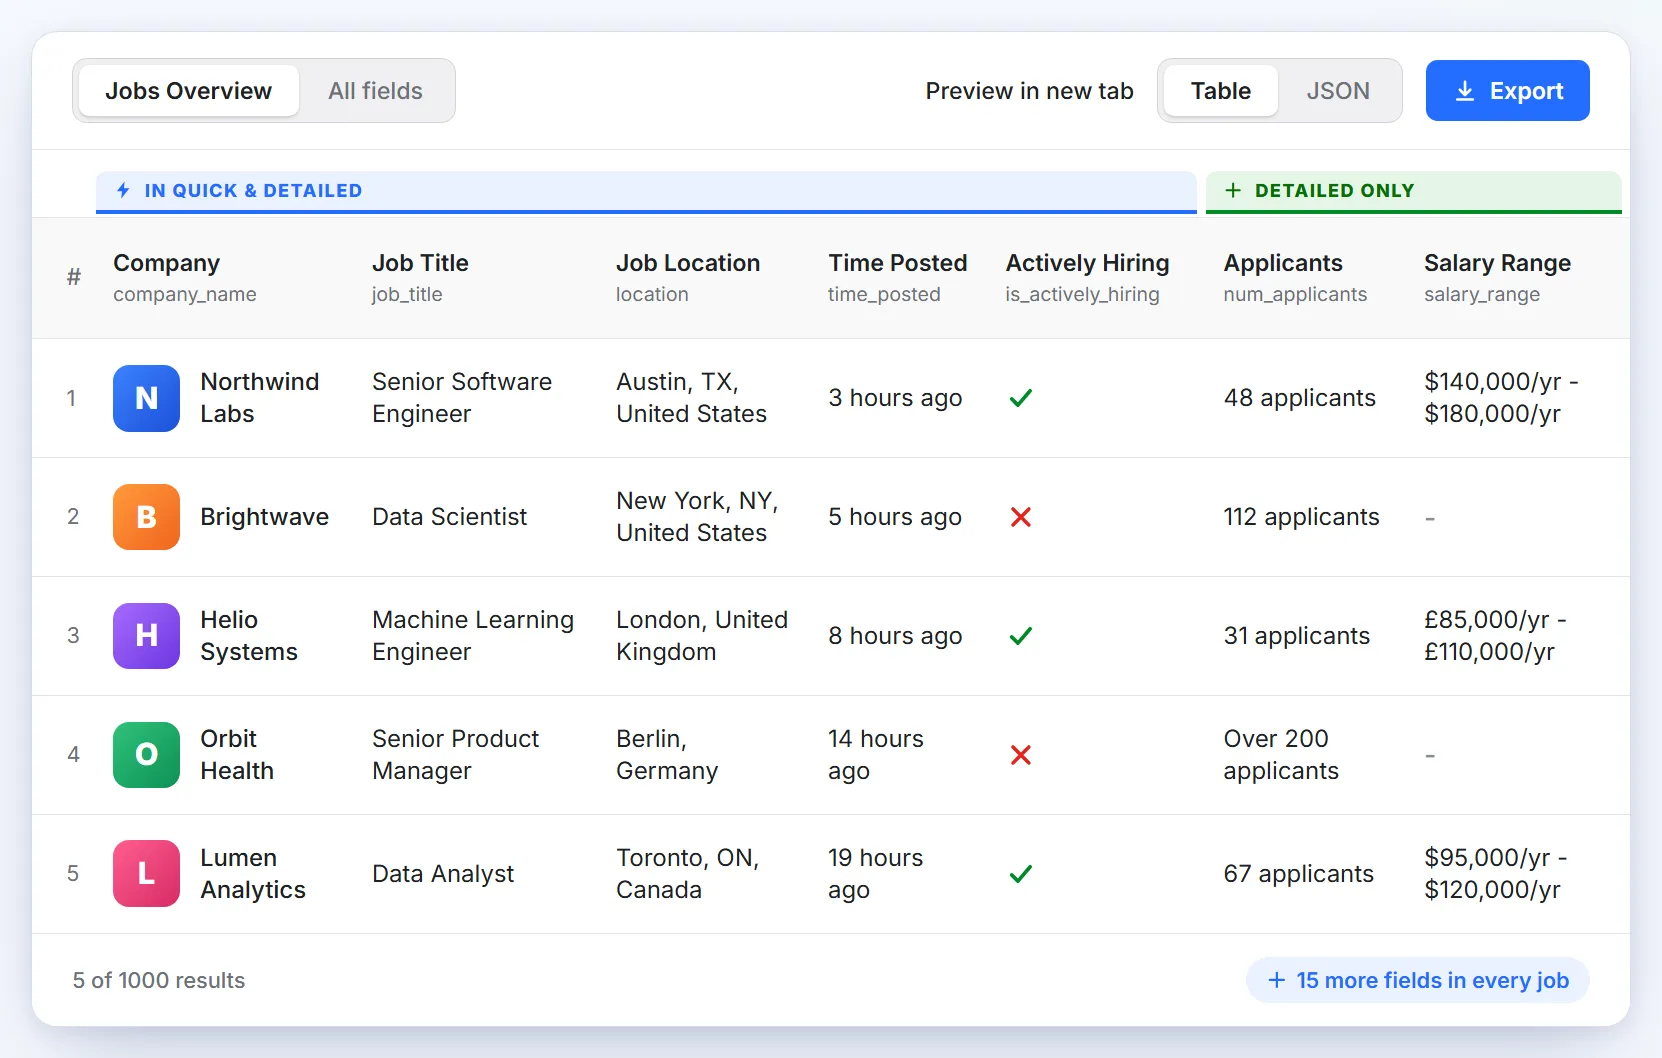Click the 5 of 1000 results text
This screenshot has height=1058, width=1662.
pos(158,980)
